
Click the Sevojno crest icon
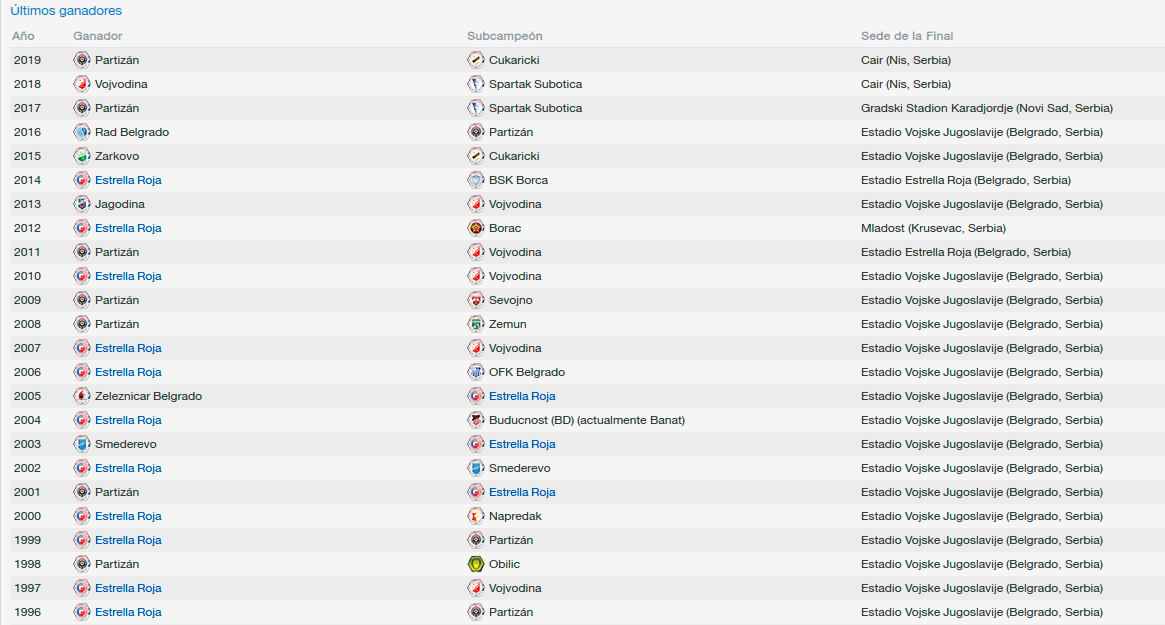[x=476, y=300]
